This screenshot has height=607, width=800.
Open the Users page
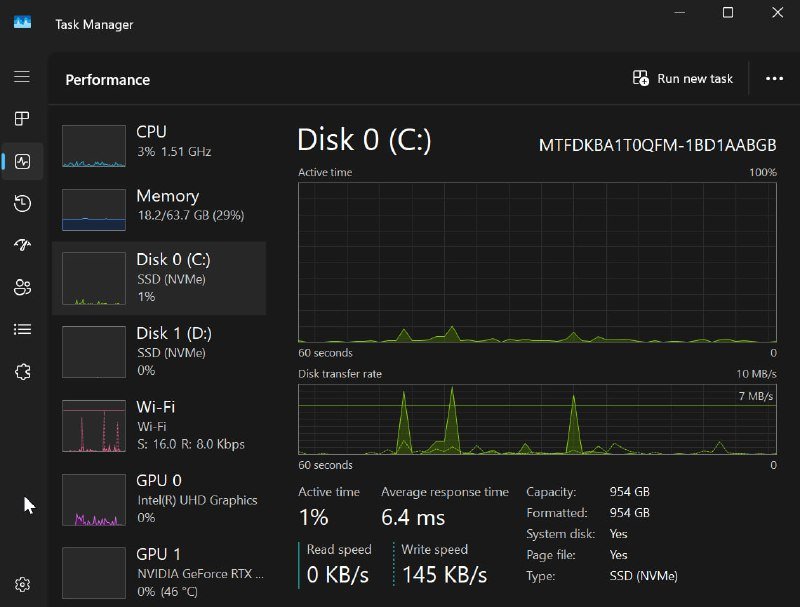click(x=23, y=287)
